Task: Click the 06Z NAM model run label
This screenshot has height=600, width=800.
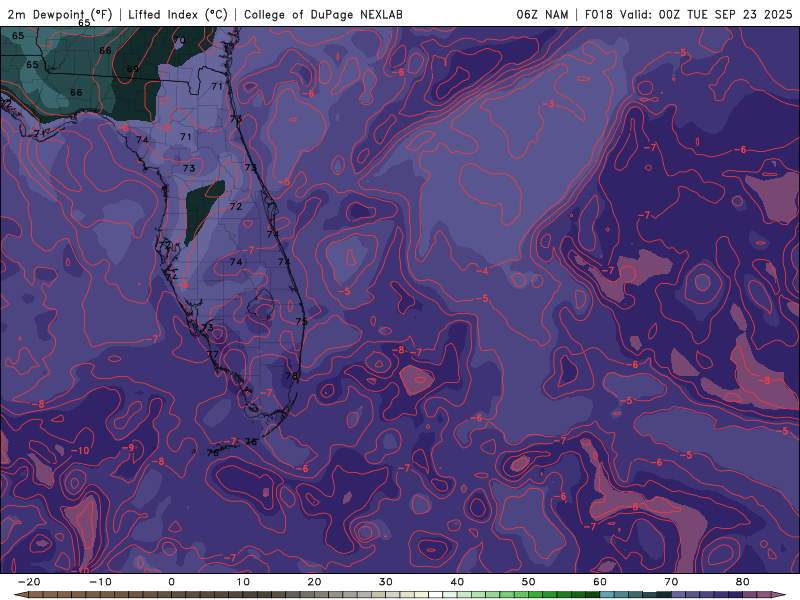Action: click(542, 14)
